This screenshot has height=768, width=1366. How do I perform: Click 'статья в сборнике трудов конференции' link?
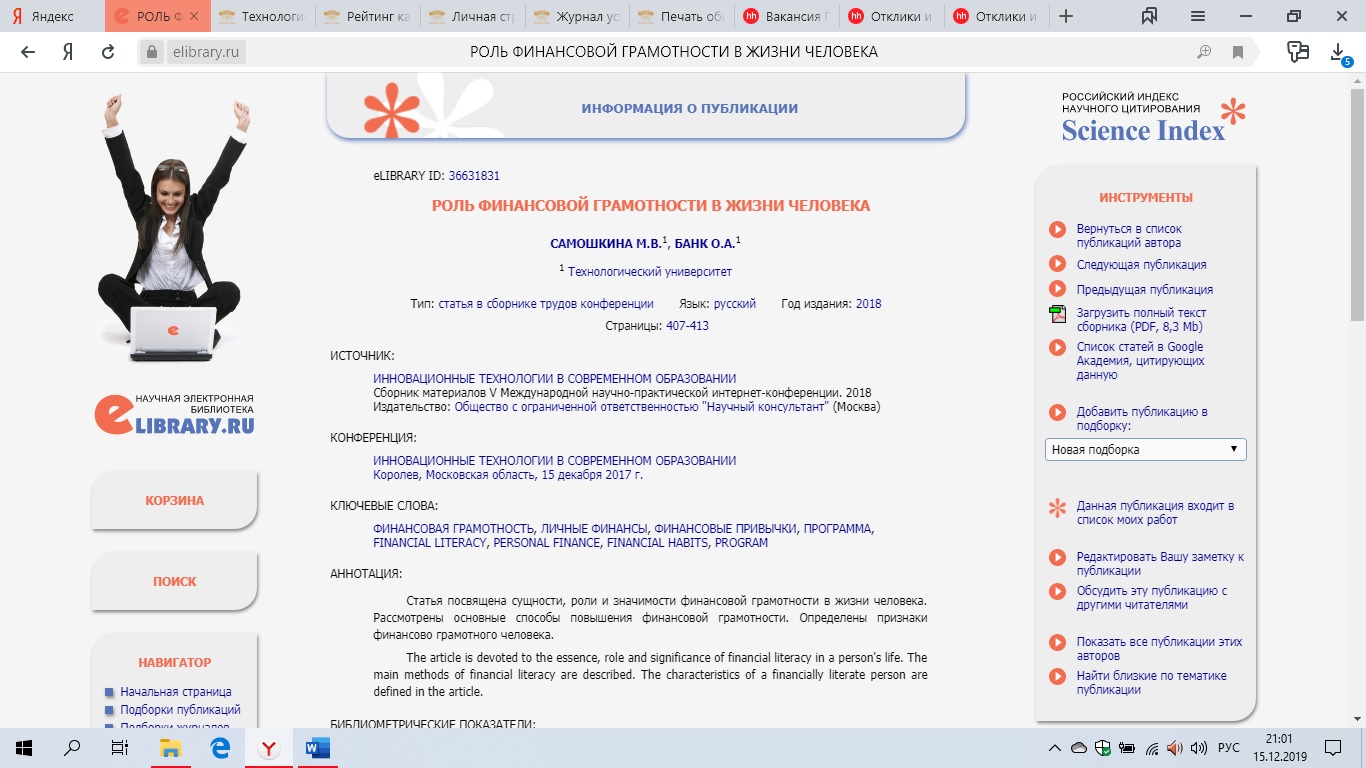tap(546, 303)
